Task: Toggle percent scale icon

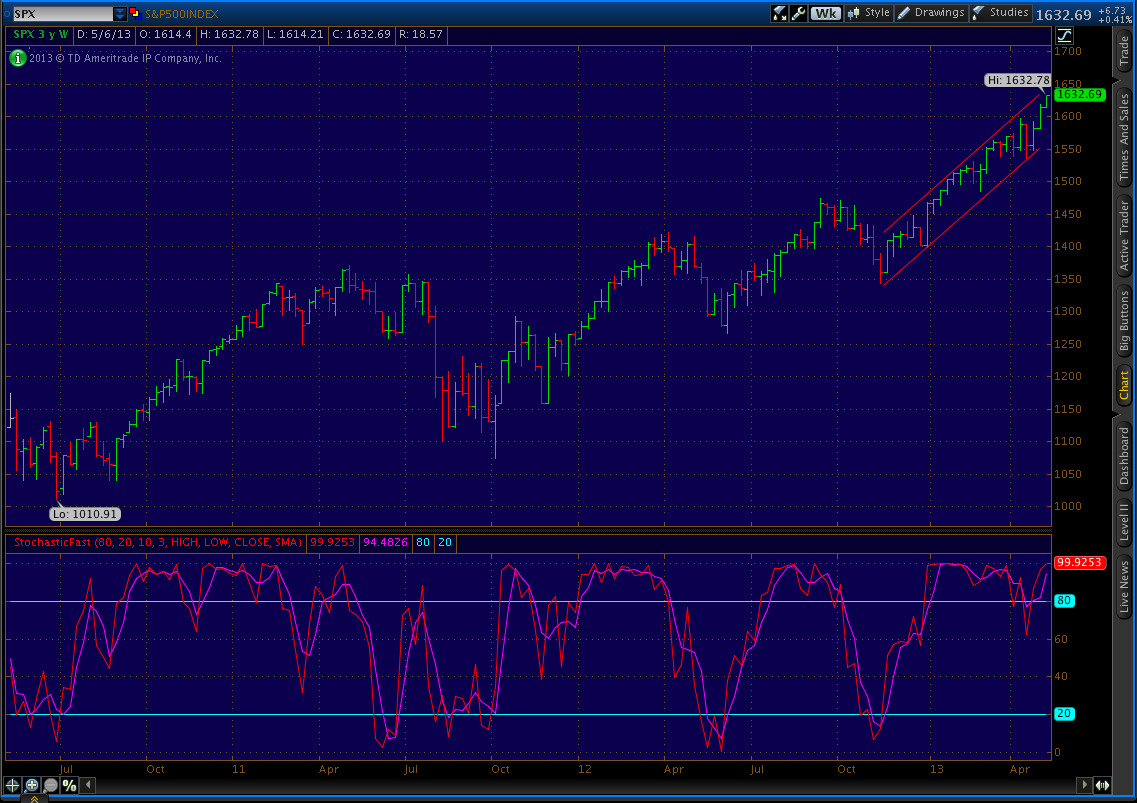Action: click(70, 785)
